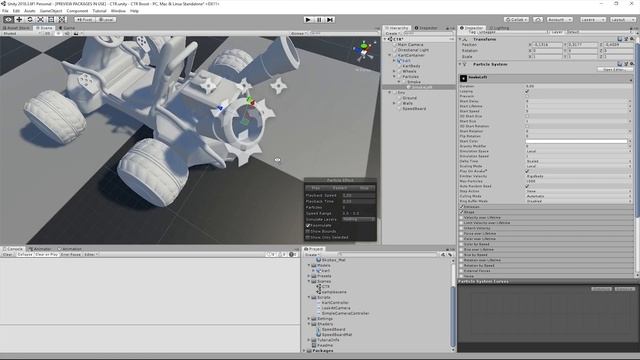
Task: Open the Assets menu
Action: click(x=29, y=11)
